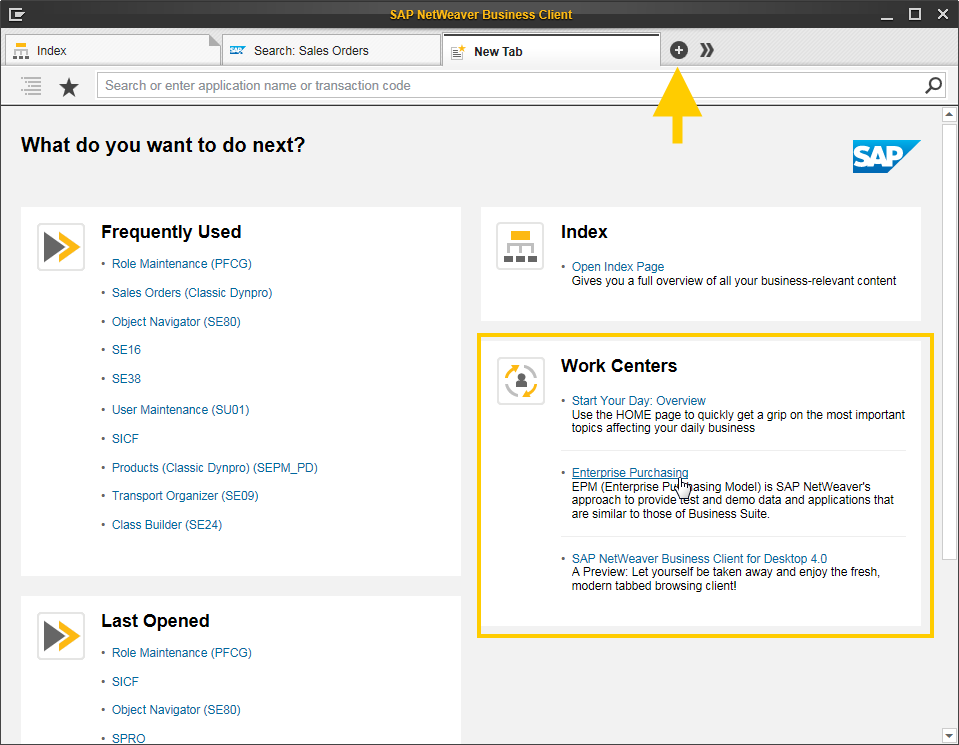The width and height of the screenshot is (959, 745).
Task: Launch Object Navigator (SE80) from Frequently Used
Action: coord(176,322)
